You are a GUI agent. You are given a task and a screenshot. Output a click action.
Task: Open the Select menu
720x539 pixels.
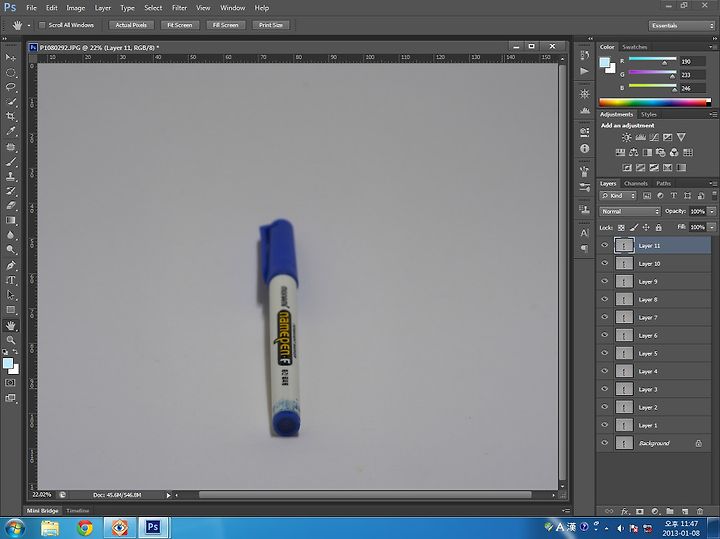point(153,8)
